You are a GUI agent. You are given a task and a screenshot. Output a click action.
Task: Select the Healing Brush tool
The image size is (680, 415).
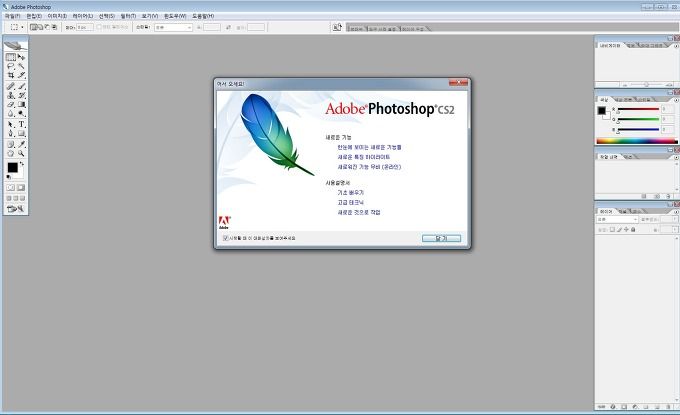10,86
